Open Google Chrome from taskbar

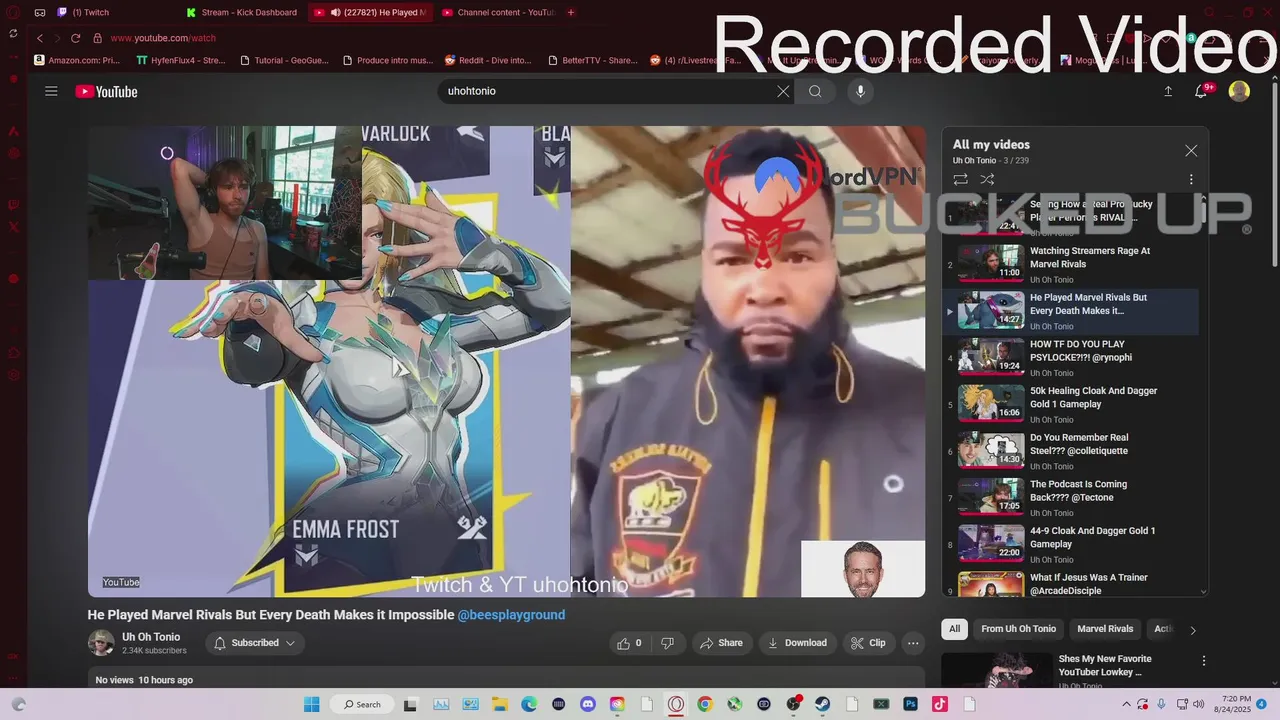[705, 704]
